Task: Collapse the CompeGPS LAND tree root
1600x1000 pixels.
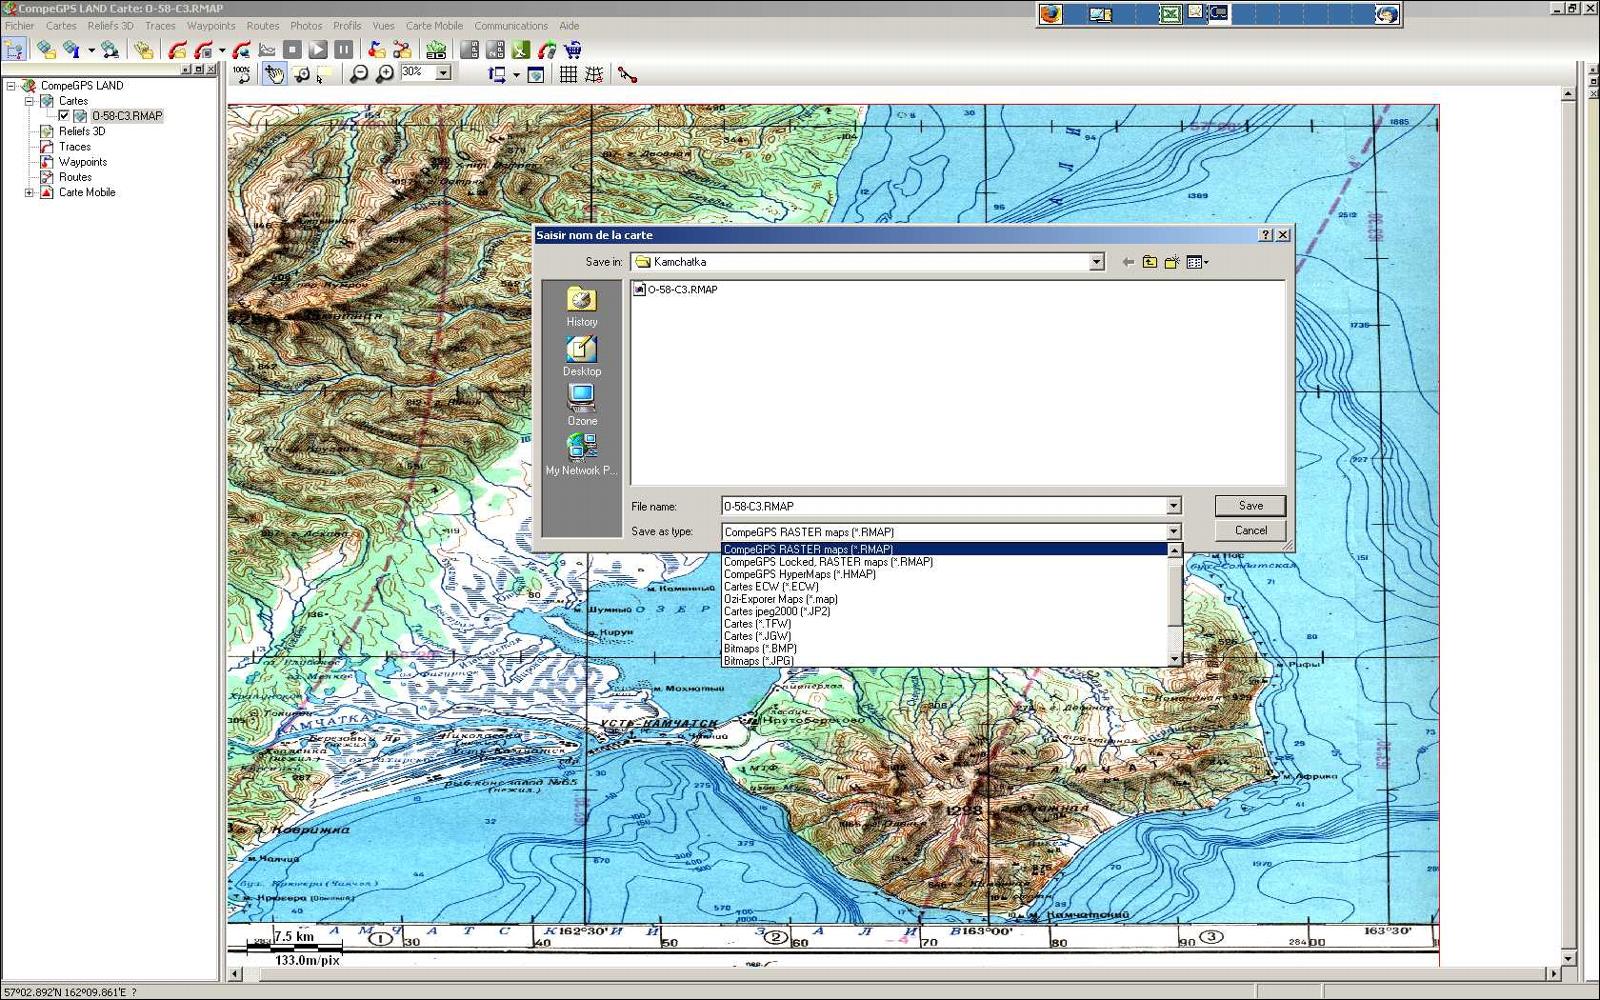Action: 11,86
